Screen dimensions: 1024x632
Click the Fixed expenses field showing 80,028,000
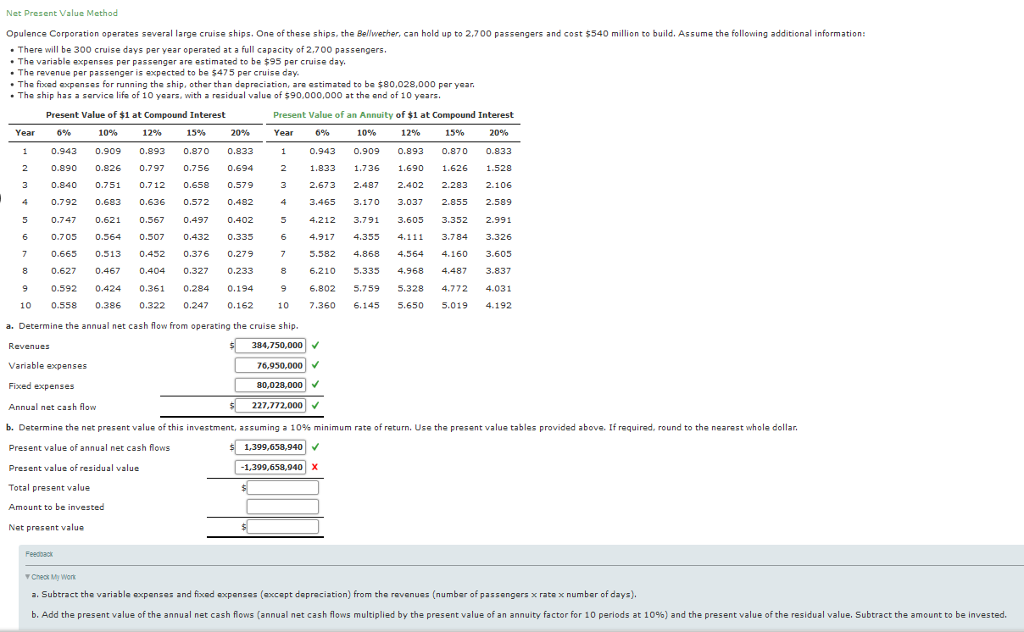point(270,385)
